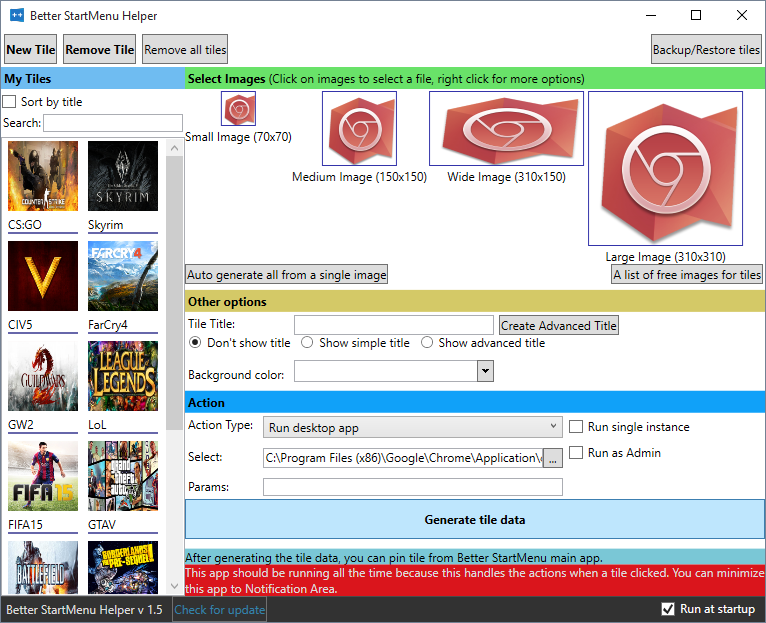
Task: Uncheck Run at startup
Action: (x=669, y=609)
